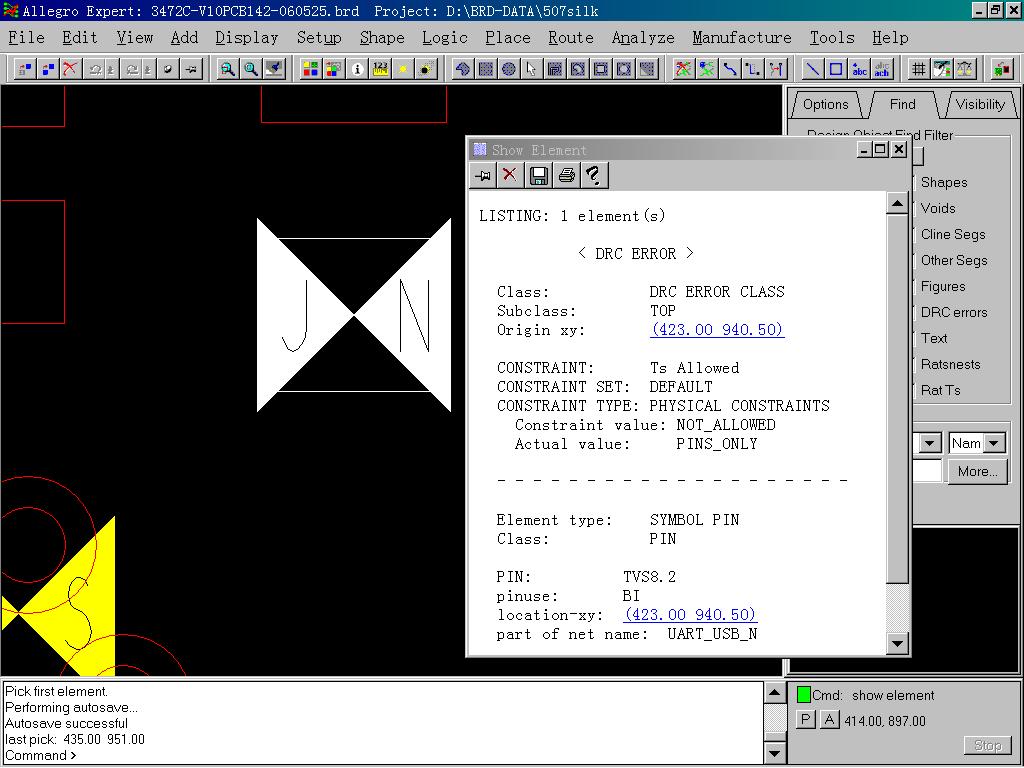Screen dimensions: 1024x768
Task: Toggle Cline Segs in the Find filter
Action: point(953,234)
